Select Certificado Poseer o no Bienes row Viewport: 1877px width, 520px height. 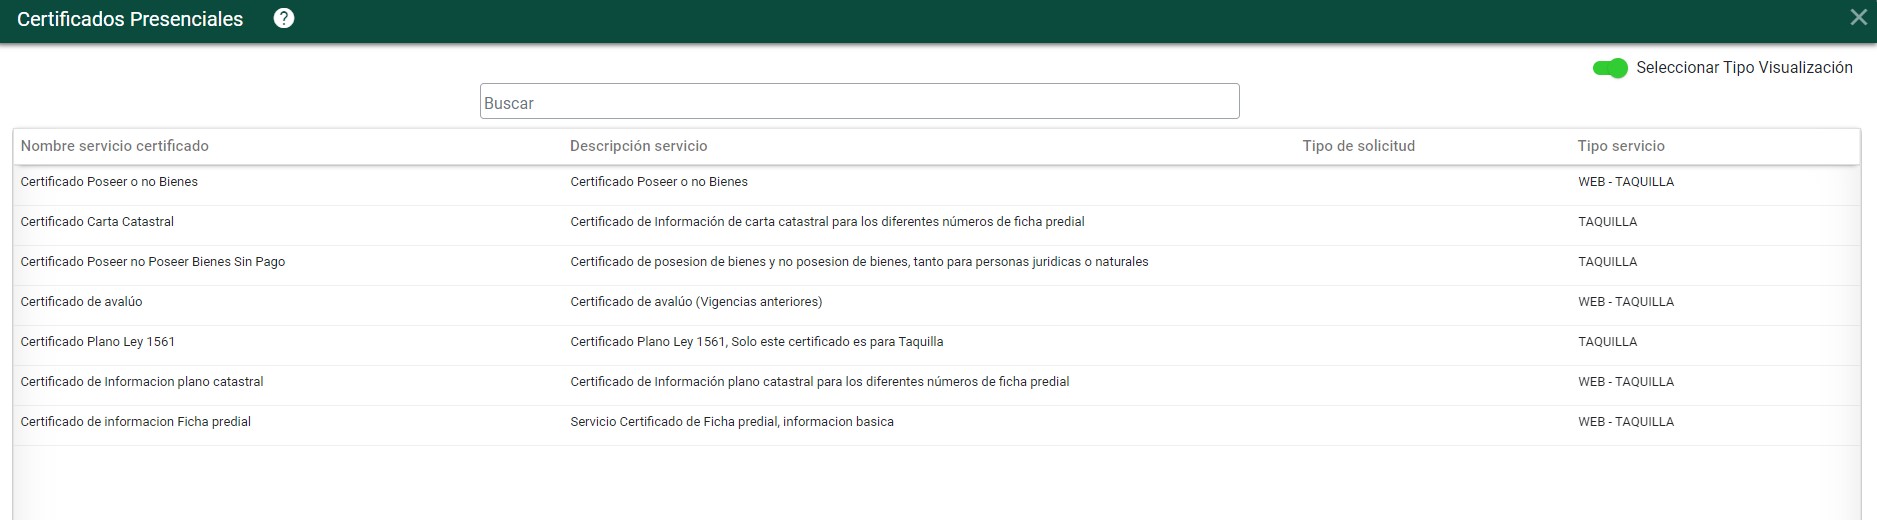coord(109,182)
